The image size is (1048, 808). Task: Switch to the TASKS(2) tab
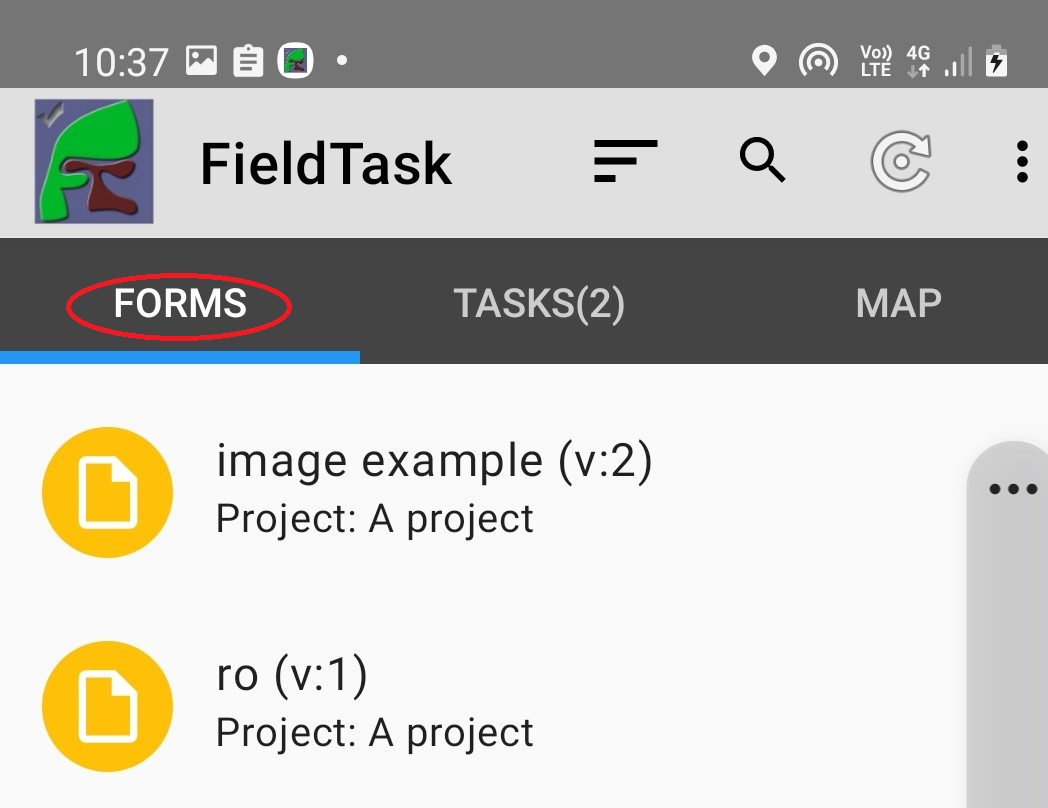[x=539, y=303]
